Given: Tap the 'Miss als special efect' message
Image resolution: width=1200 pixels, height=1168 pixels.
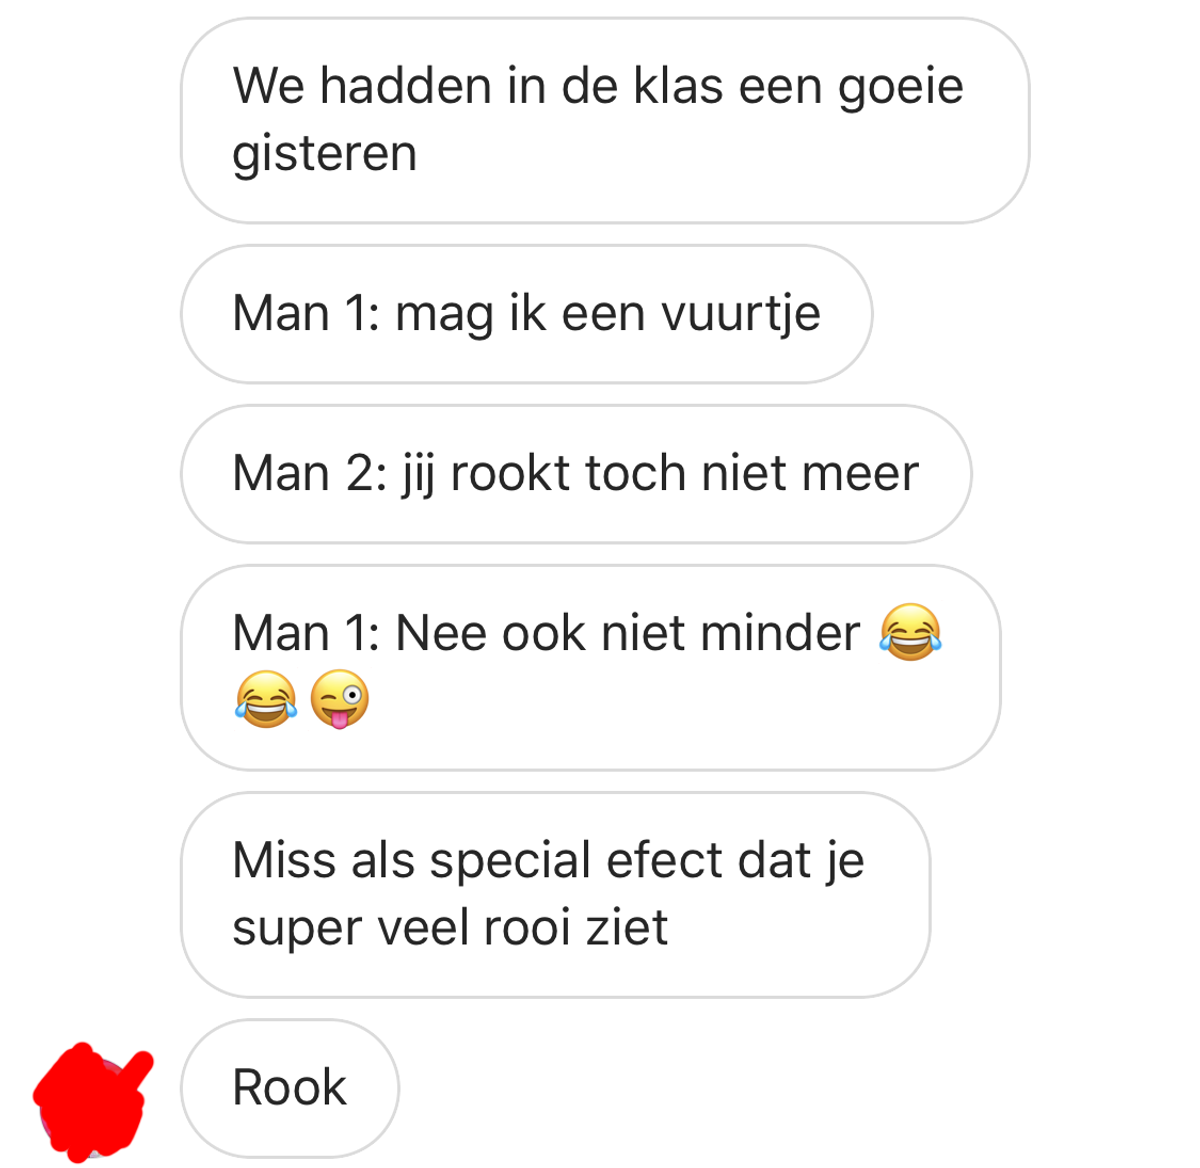Looking at the screenshot, I should pyautogui.click(x=555, y=894).
